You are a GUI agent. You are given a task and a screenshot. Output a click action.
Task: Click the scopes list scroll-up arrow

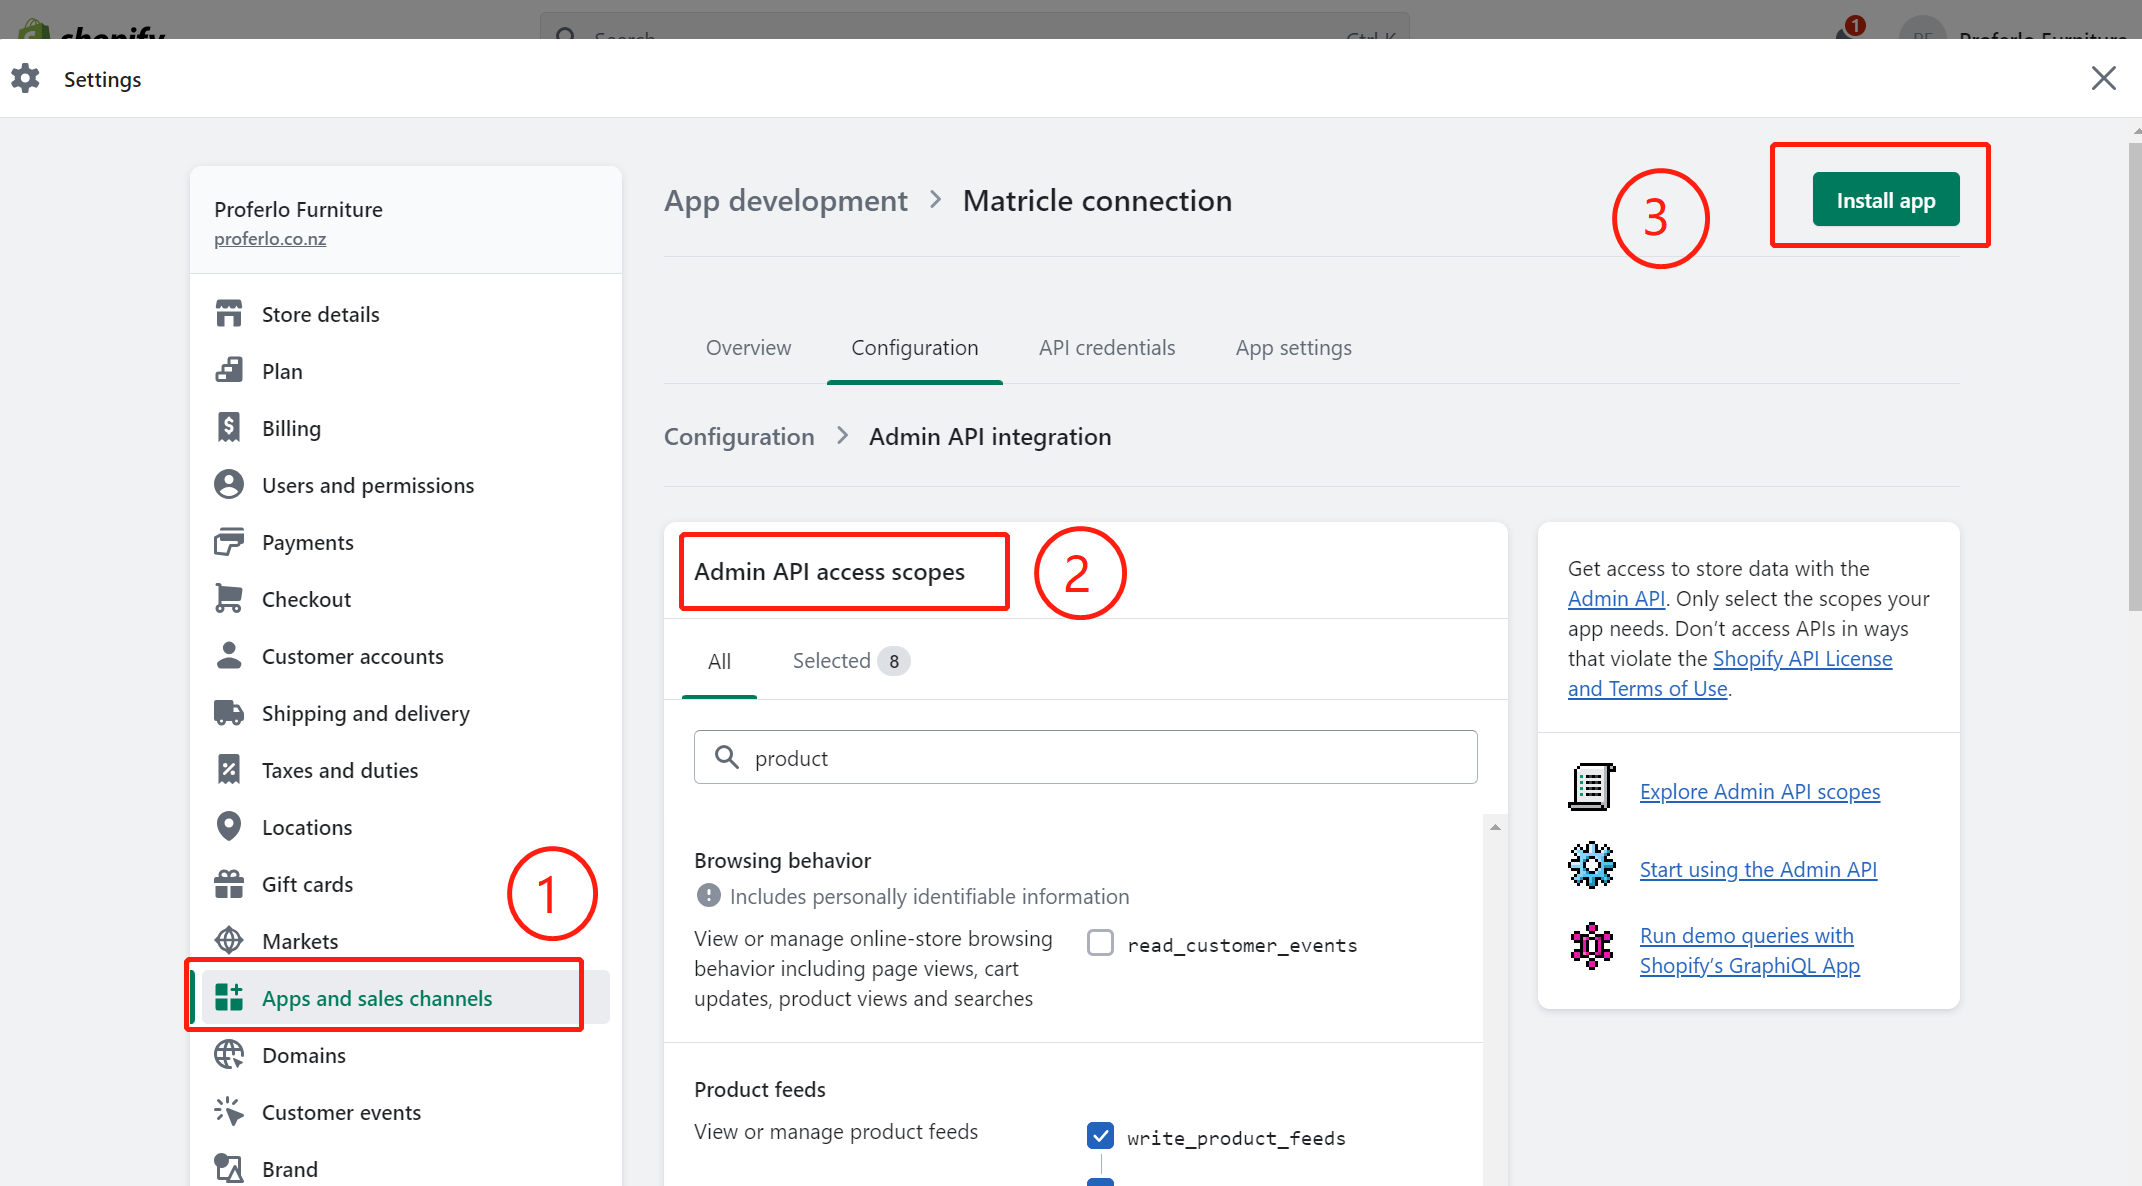pos(1495,827)
